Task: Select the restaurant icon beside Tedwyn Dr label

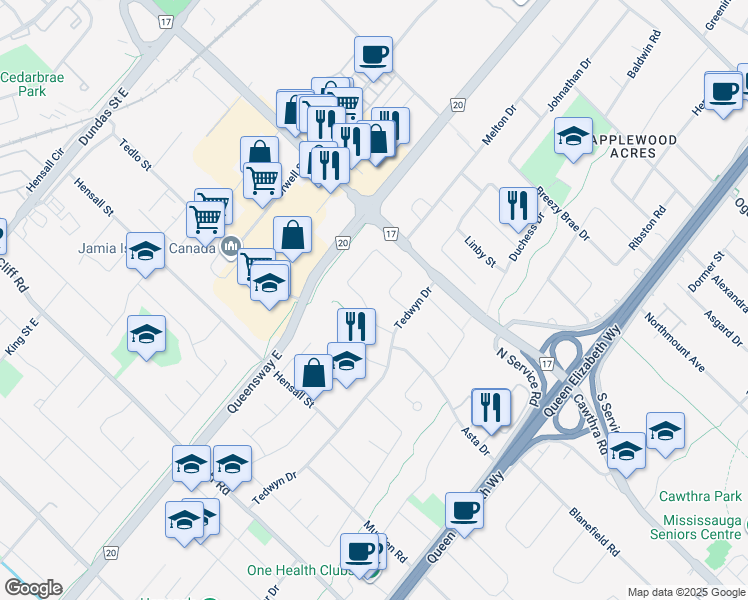Action: (x=356, y=325)
